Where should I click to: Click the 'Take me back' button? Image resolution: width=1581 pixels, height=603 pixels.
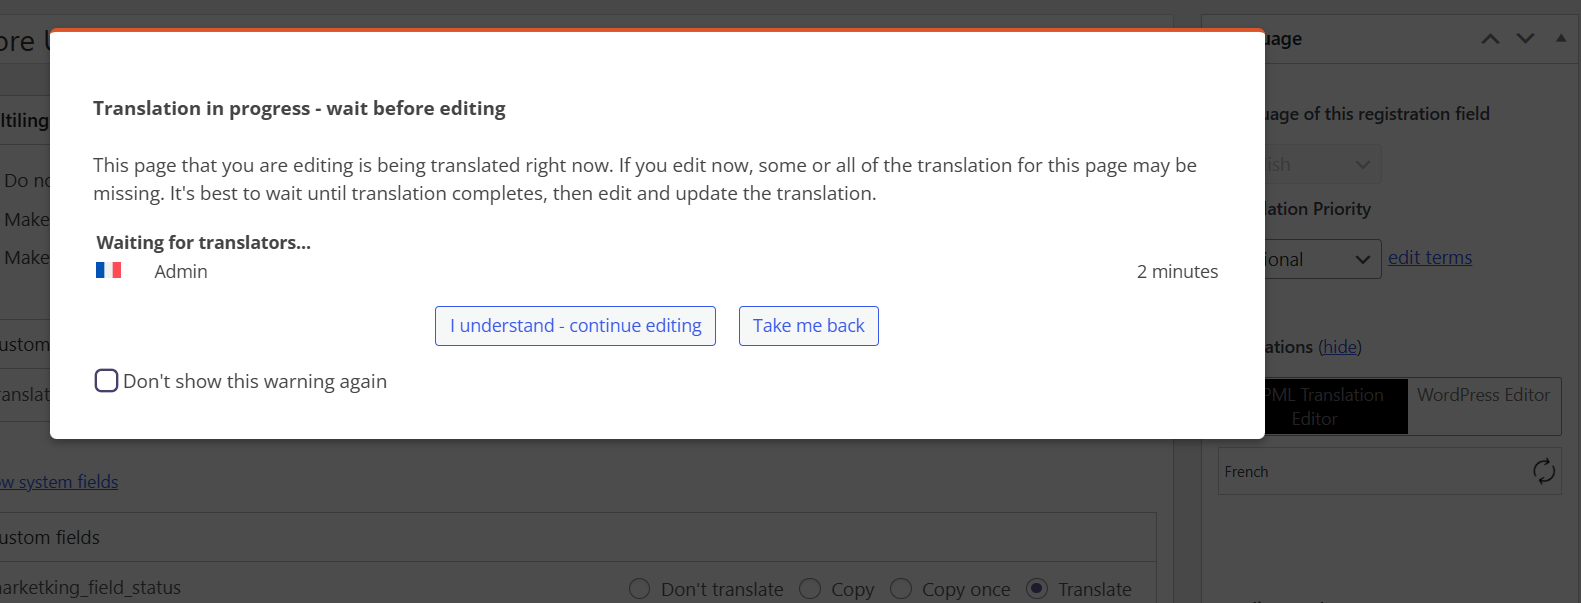click(809, 326)
